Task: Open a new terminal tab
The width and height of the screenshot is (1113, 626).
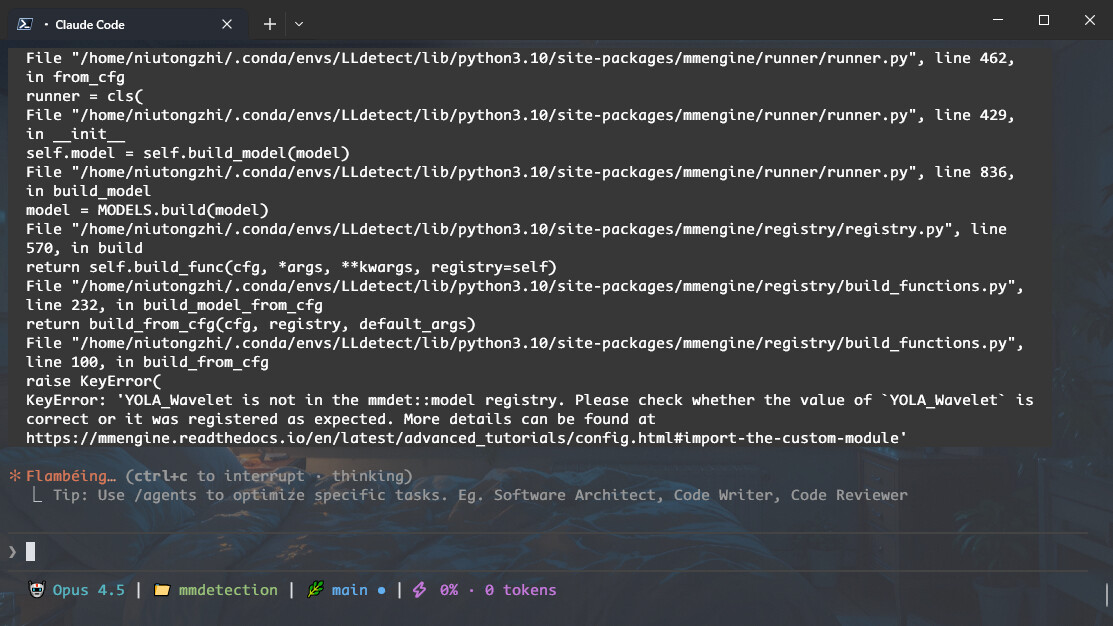Action: pos(270,24)
